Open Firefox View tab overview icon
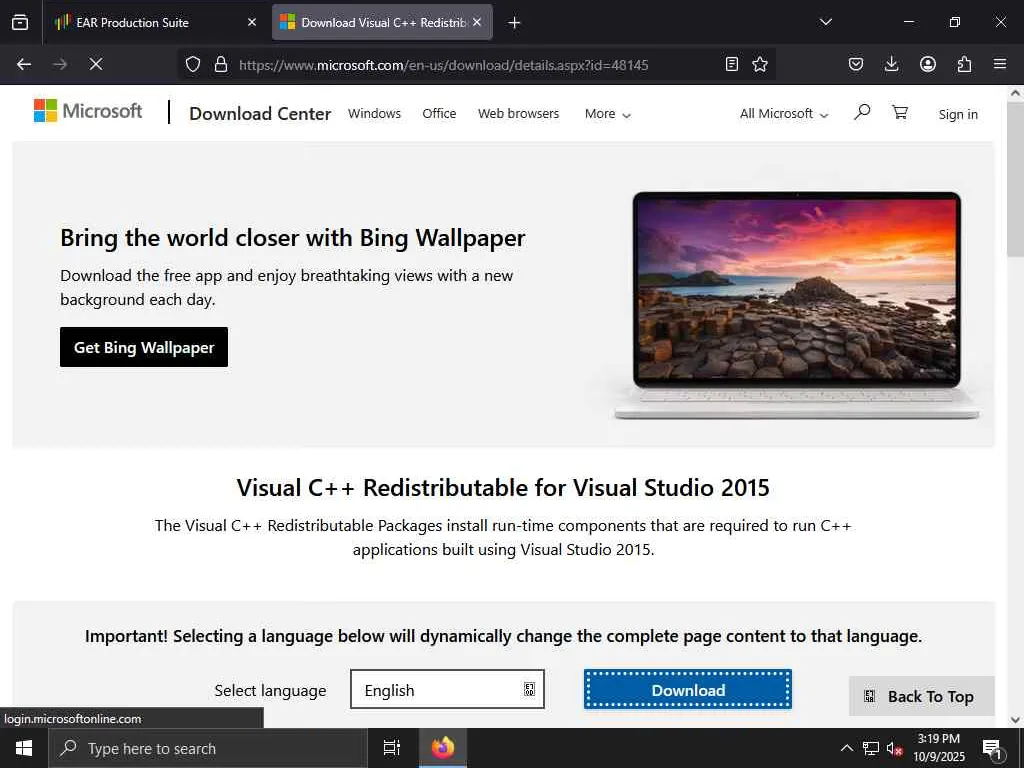The height and width of the screenshot is (768, 1024). click(20, 22)
